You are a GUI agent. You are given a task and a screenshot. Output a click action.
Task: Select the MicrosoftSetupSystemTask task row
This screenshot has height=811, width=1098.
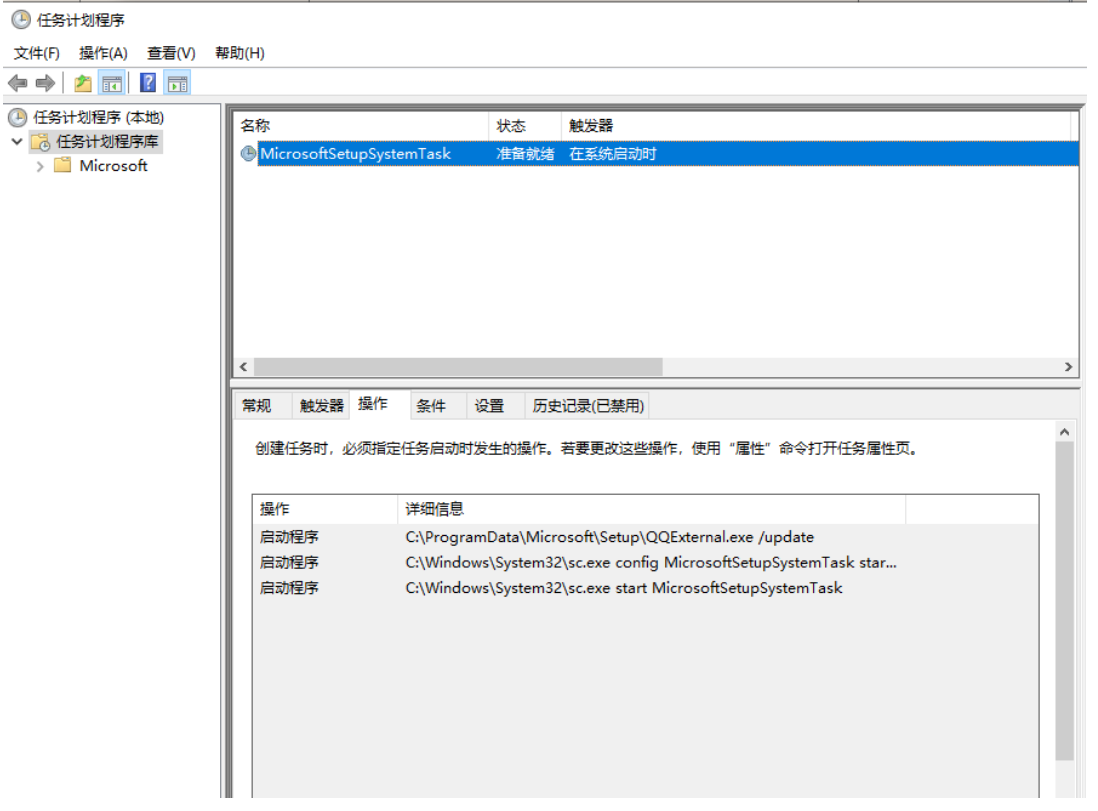point(658,153)
